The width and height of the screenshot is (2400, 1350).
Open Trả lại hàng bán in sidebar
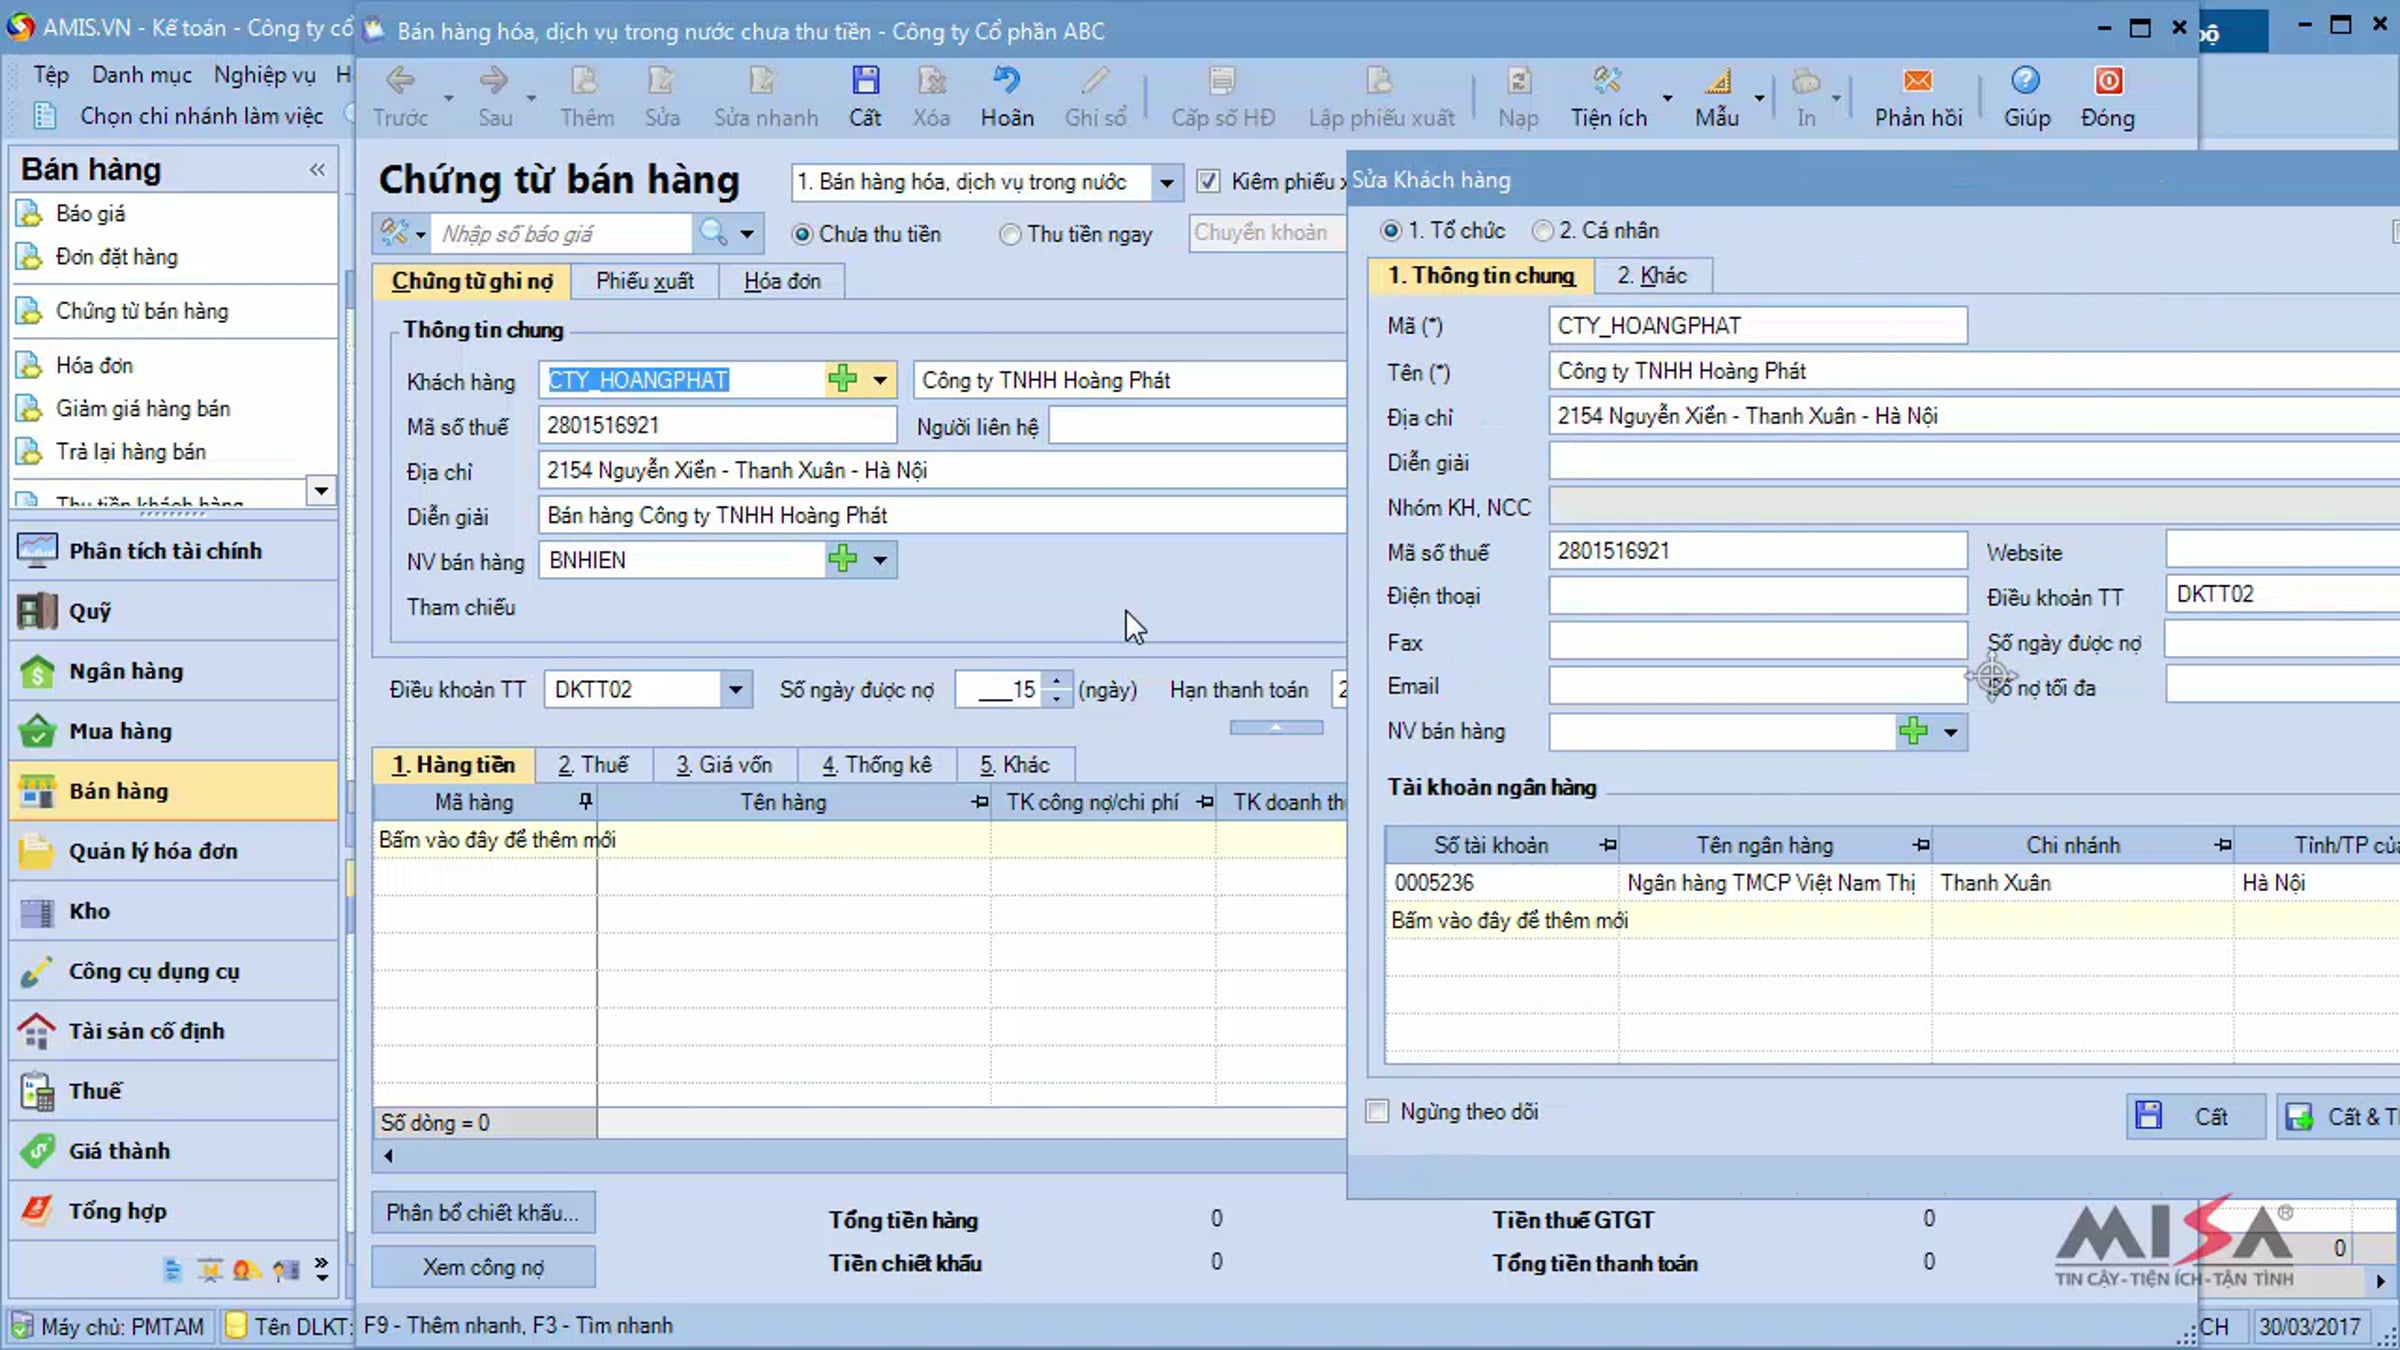tap(131, 452)
